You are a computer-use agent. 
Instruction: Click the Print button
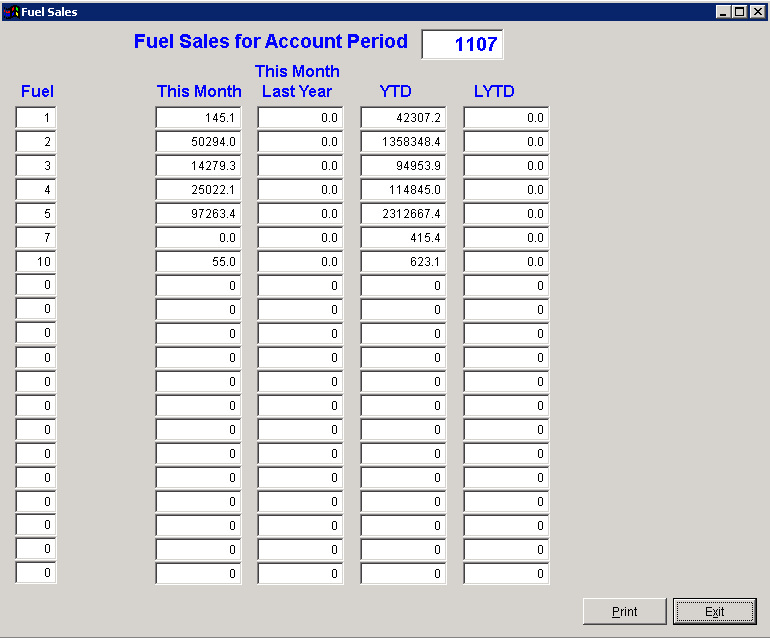point(624,611)
